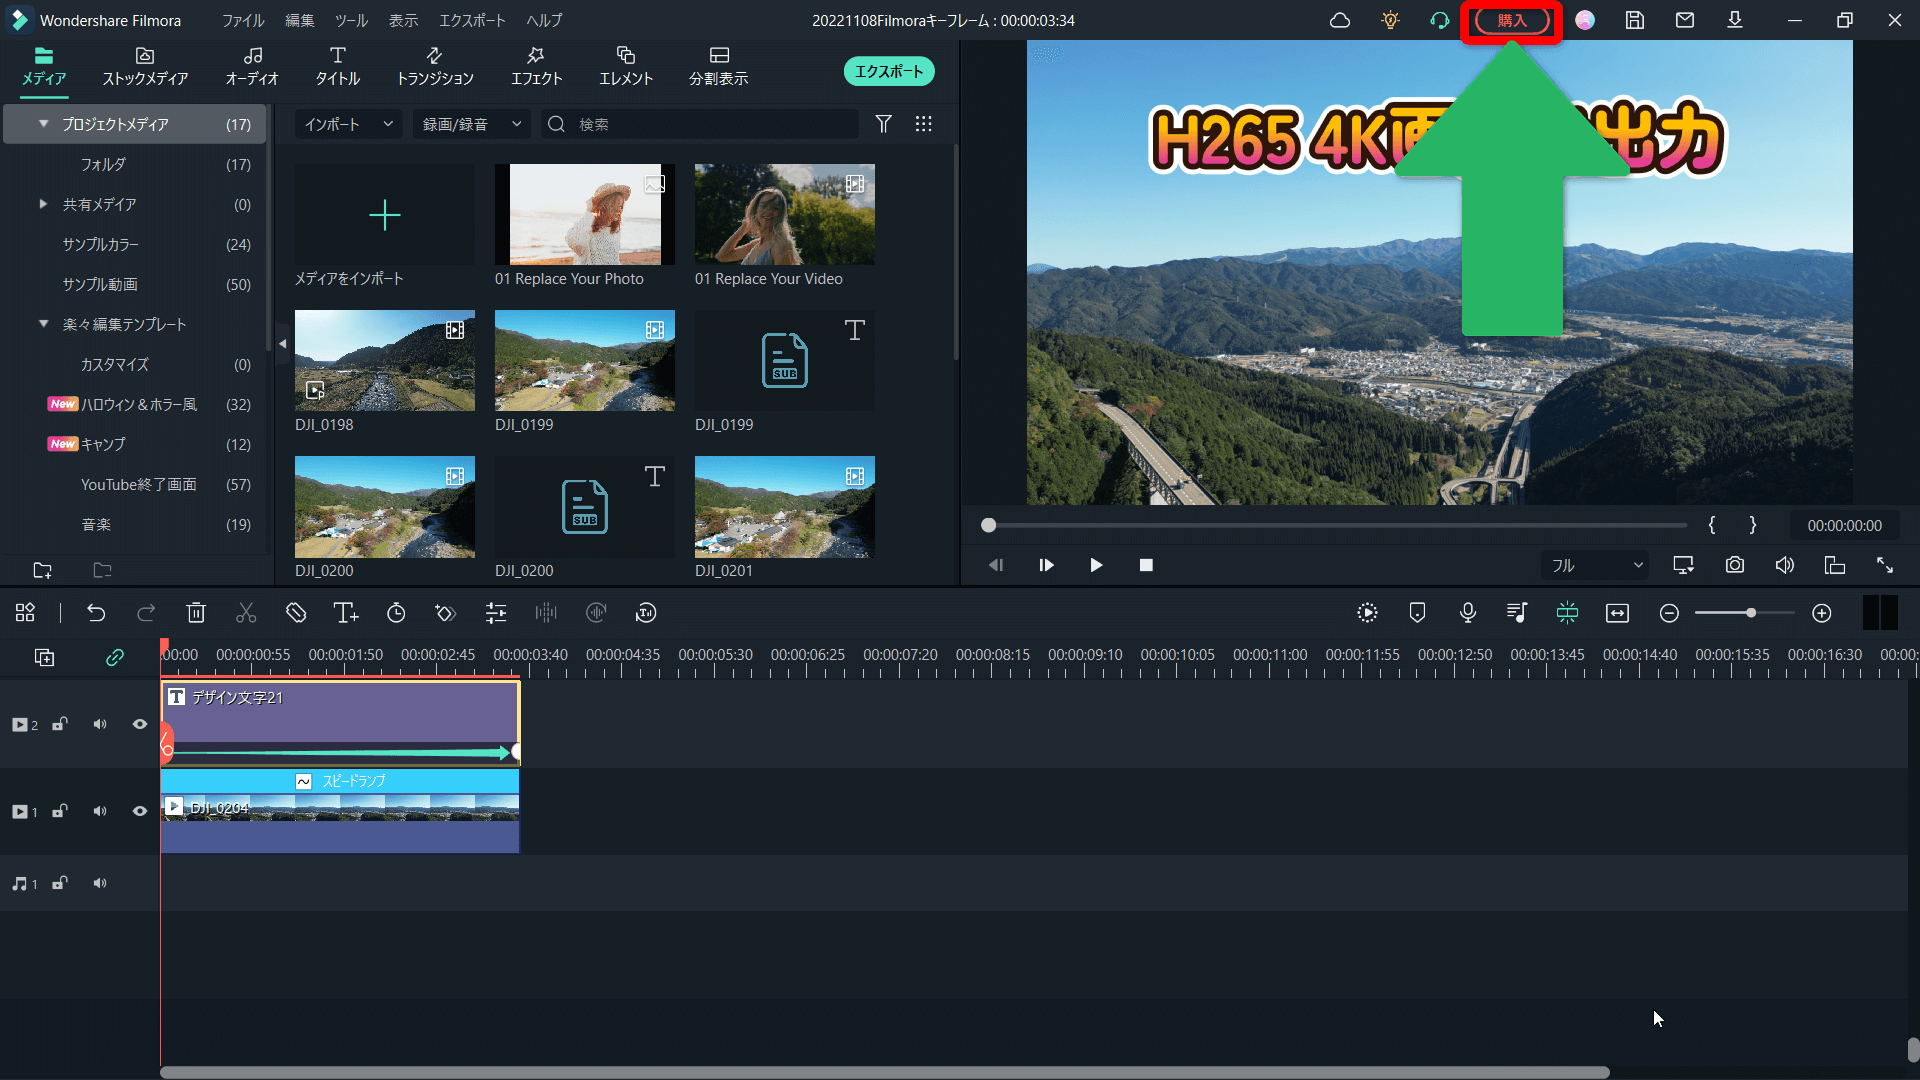Delete selected clip with trash icon
This screenshot has height=1080, width=1920.
(196, 613)
